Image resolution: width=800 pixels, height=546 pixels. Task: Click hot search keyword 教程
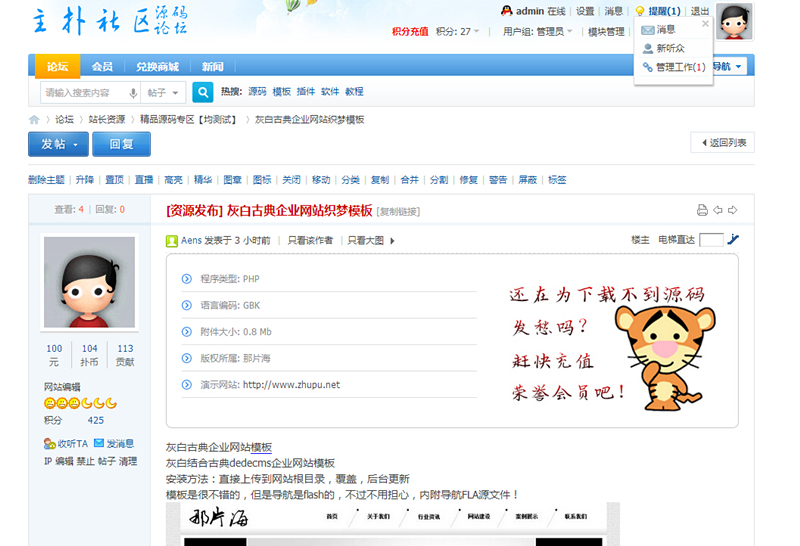pos(354,91)
